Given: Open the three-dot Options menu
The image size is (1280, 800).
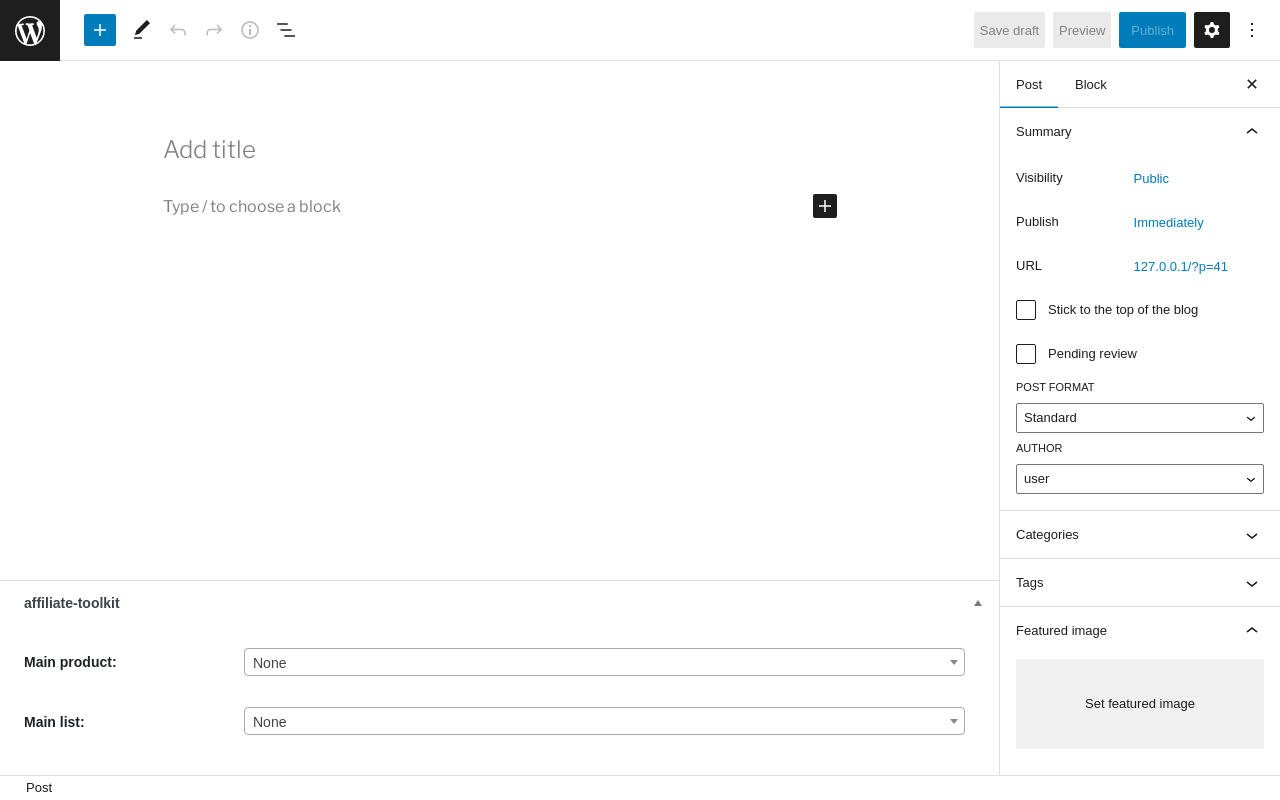Looking at the screenshot, I should pos(1252,30).
